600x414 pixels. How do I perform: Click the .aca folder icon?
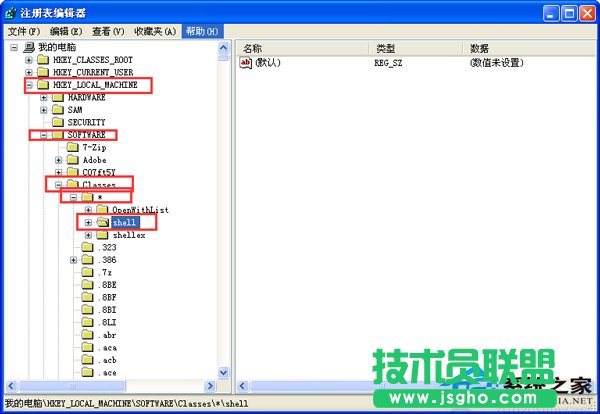pos(88,347)
